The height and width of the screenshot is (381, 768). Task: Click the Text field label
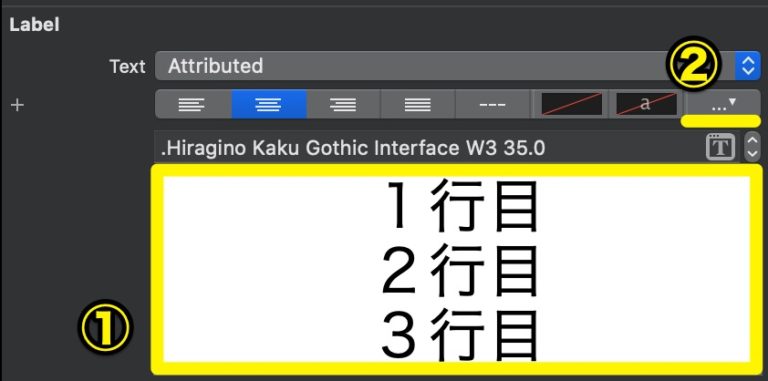click(127, 66)
